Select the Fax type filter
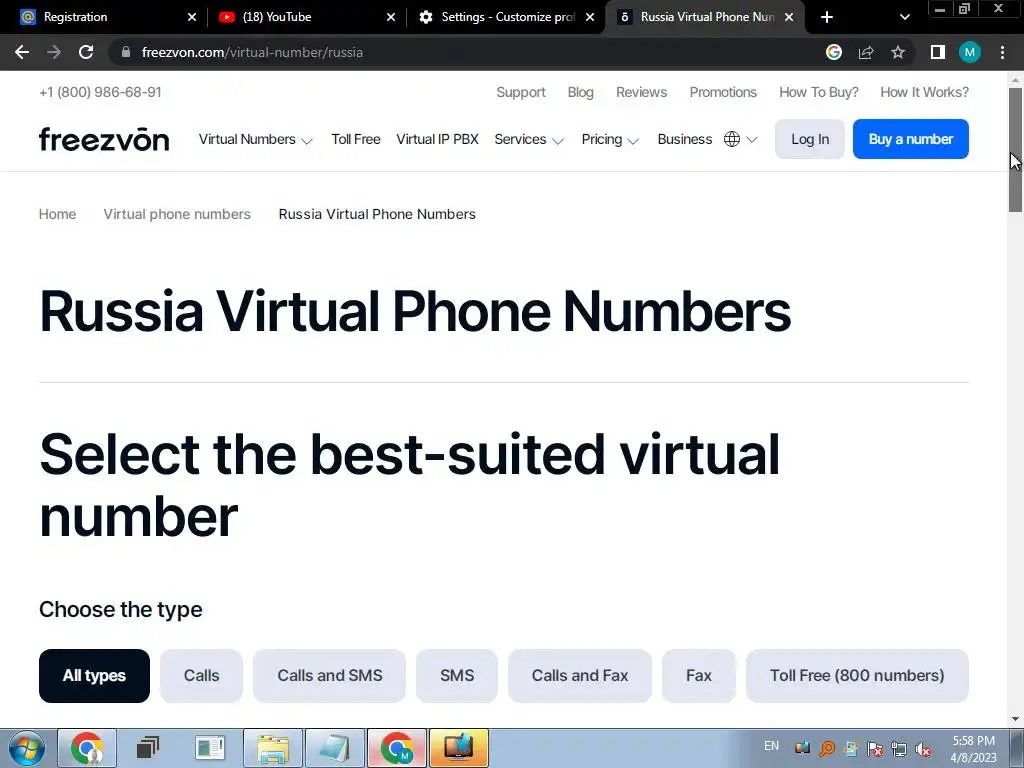 pyautogui.click(x=699, y=676)
